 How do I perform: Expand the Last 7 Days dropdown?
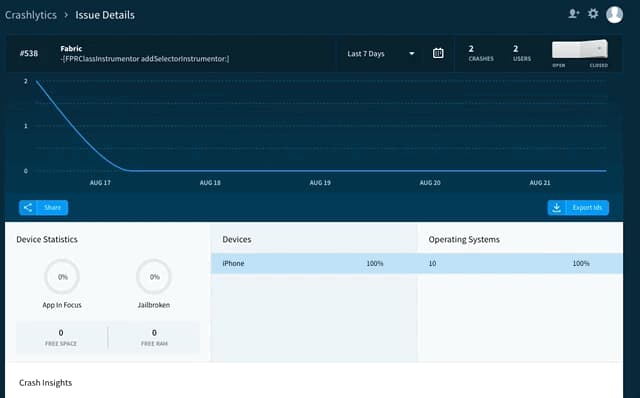point(380,53)
